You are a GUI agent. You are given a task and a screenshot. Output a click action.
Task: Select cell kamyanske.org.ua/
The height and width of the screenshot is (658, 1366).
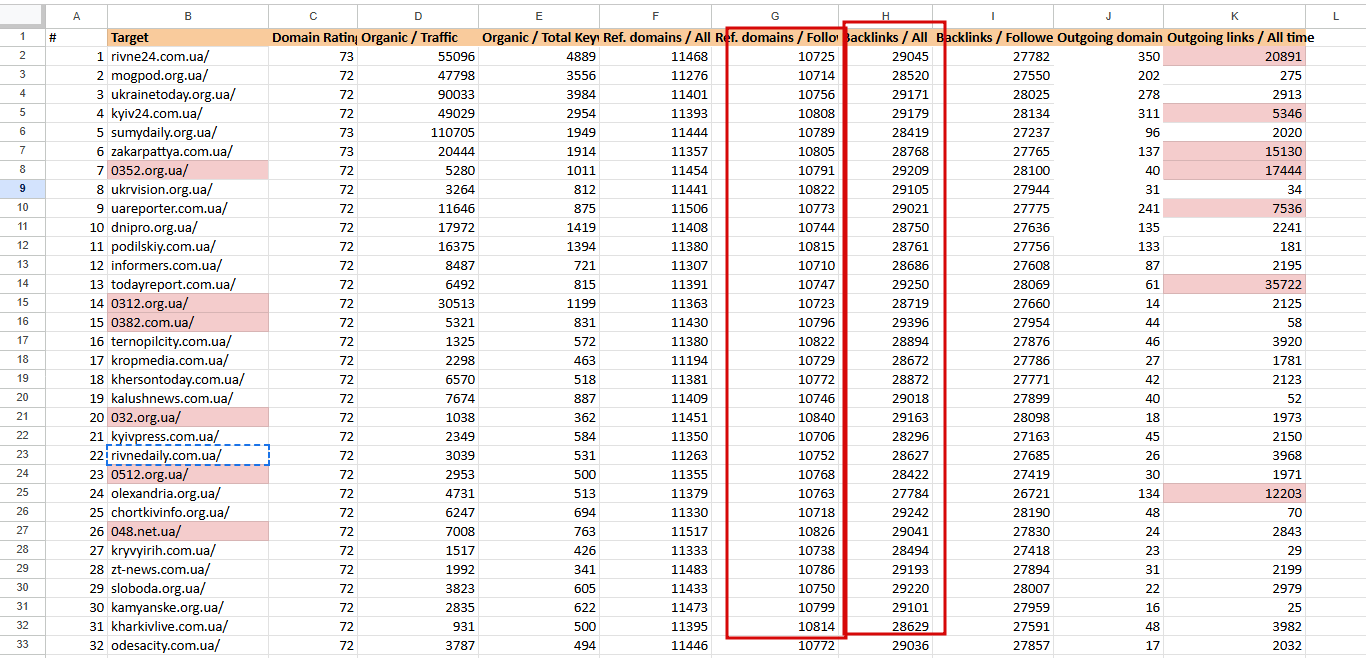(188, 607)
